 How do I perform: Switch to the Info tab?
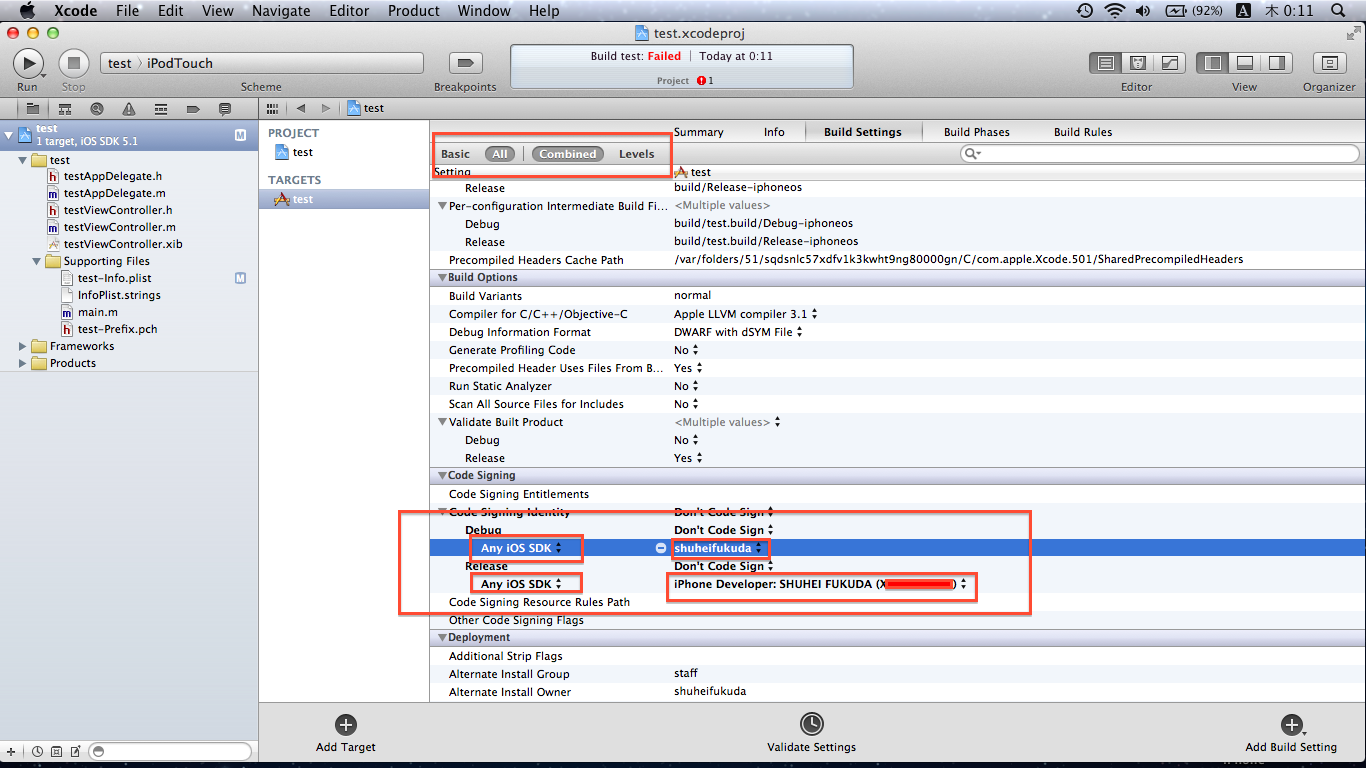click(x=774, y=132)
